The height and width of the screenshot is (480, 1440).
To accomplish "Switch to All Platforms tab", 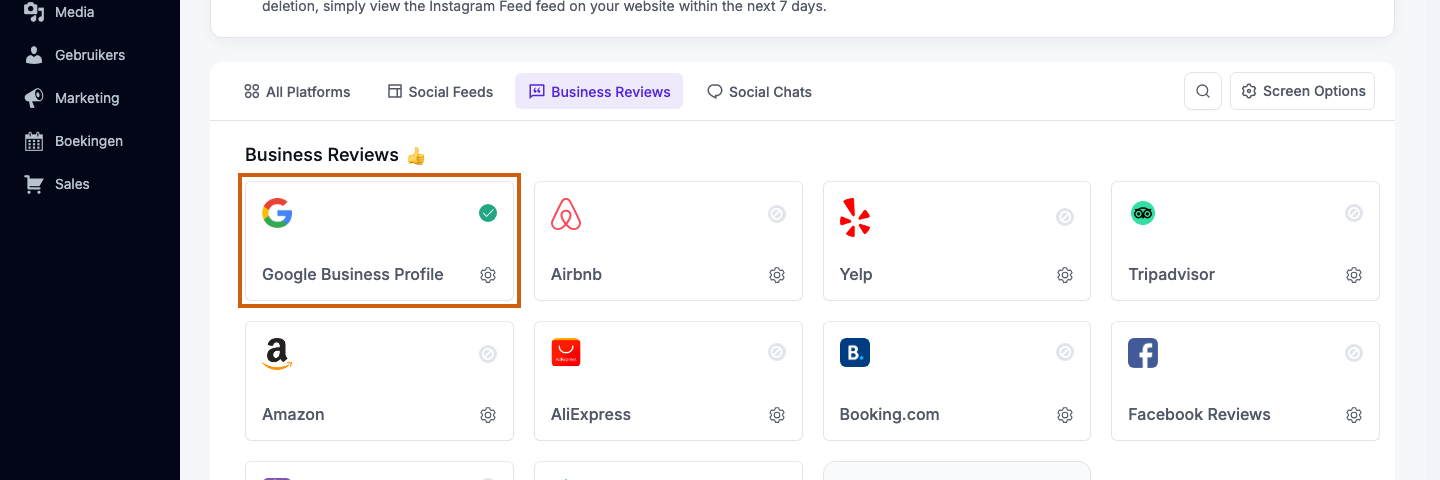I will click(x=297, y=92).
